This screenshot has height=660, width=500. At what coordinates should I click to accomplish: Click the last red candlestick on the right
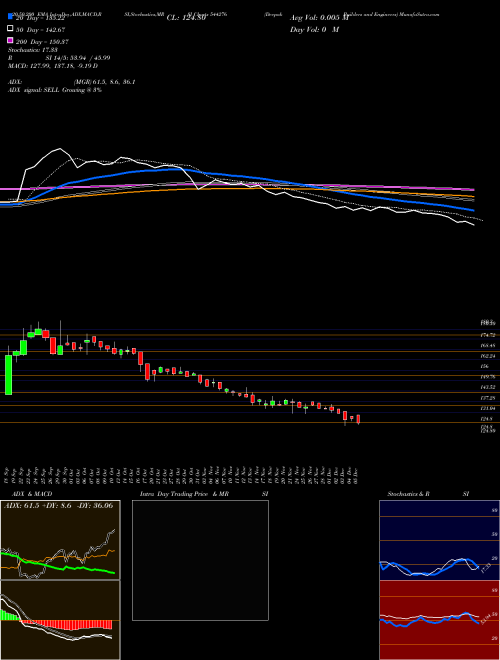358,419
